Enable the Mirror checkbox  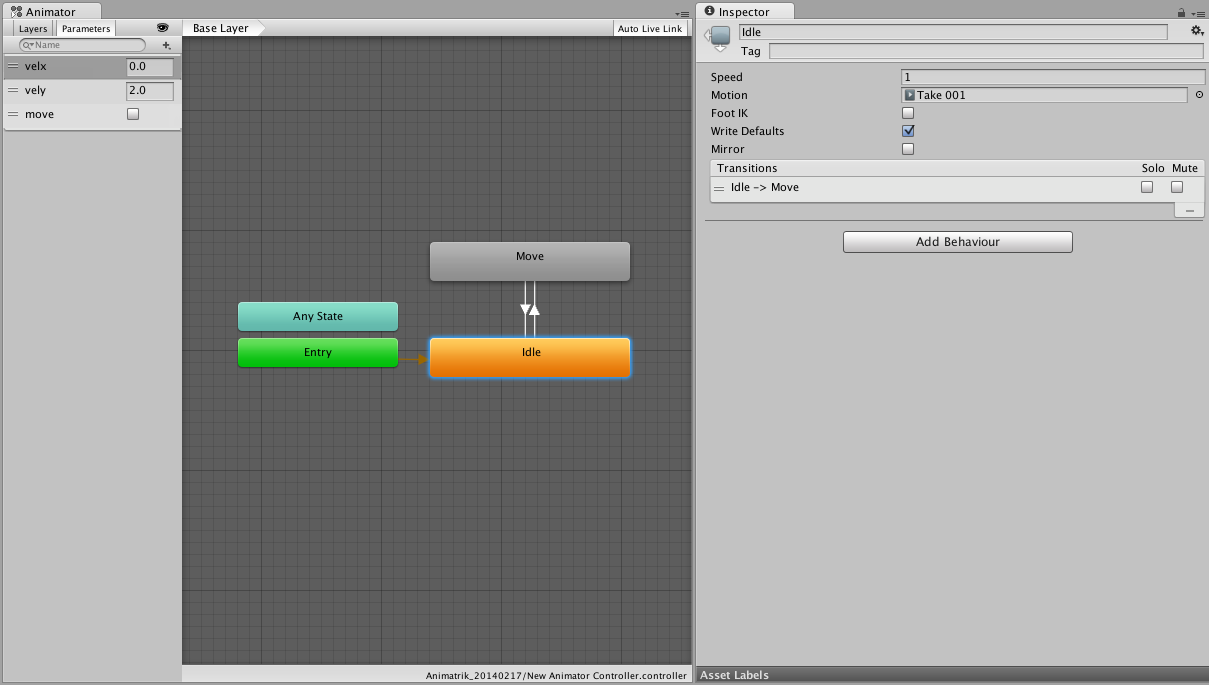[908, 148]
